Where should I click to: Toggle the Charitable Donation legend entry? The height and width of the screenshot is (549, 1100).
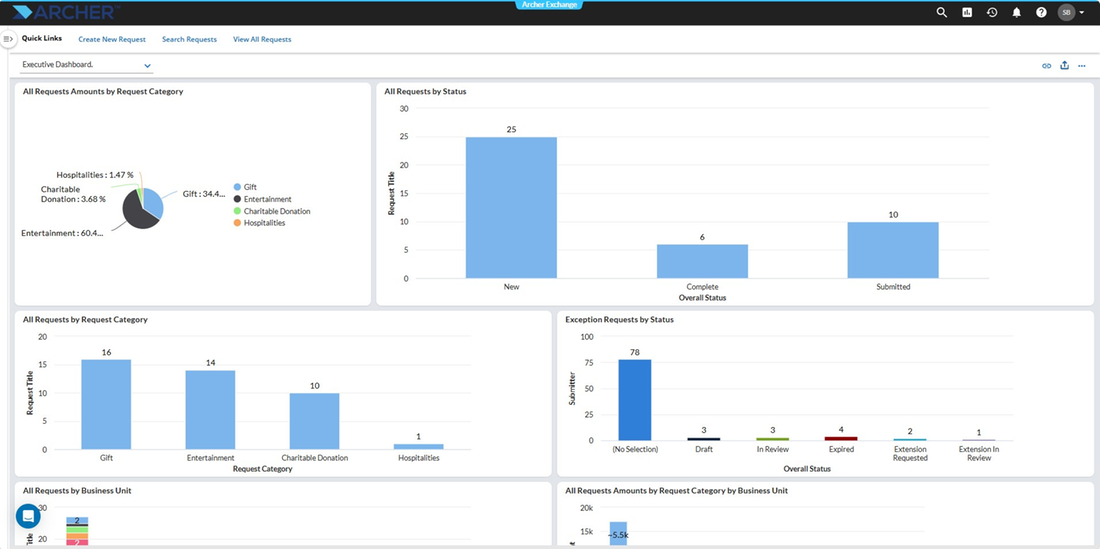(271, 211)
